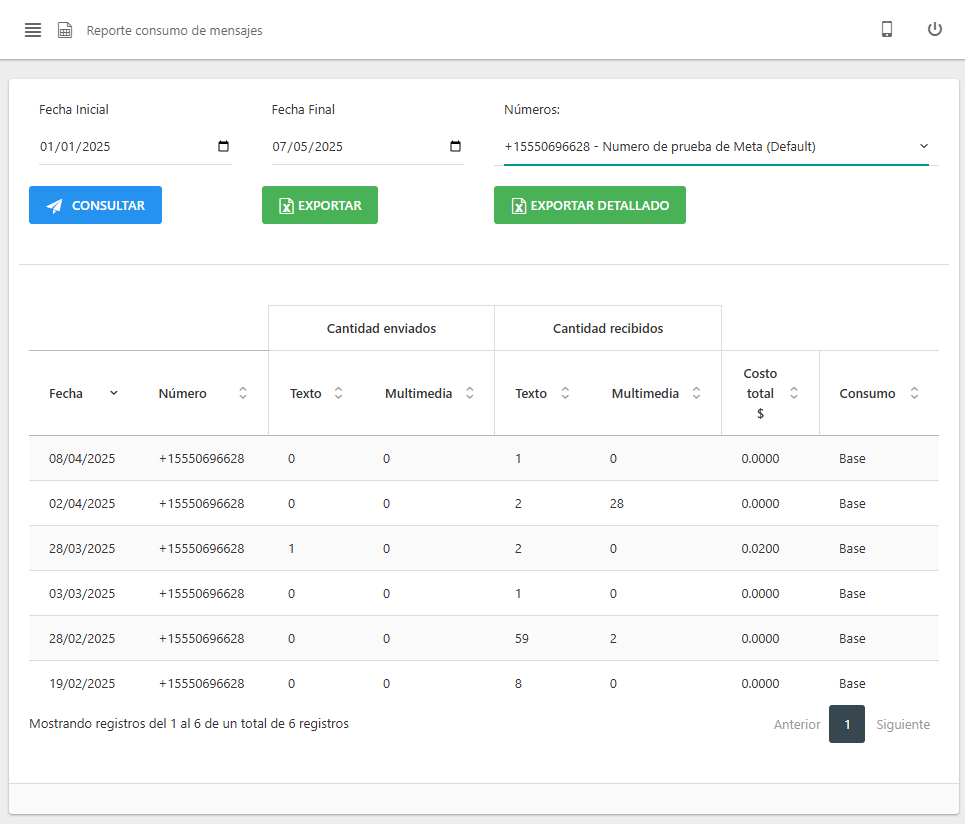The width and height of the screenshot is (965, 824).
Task: Click Siguiente pagination link
Action: click(x=903, y=724)
